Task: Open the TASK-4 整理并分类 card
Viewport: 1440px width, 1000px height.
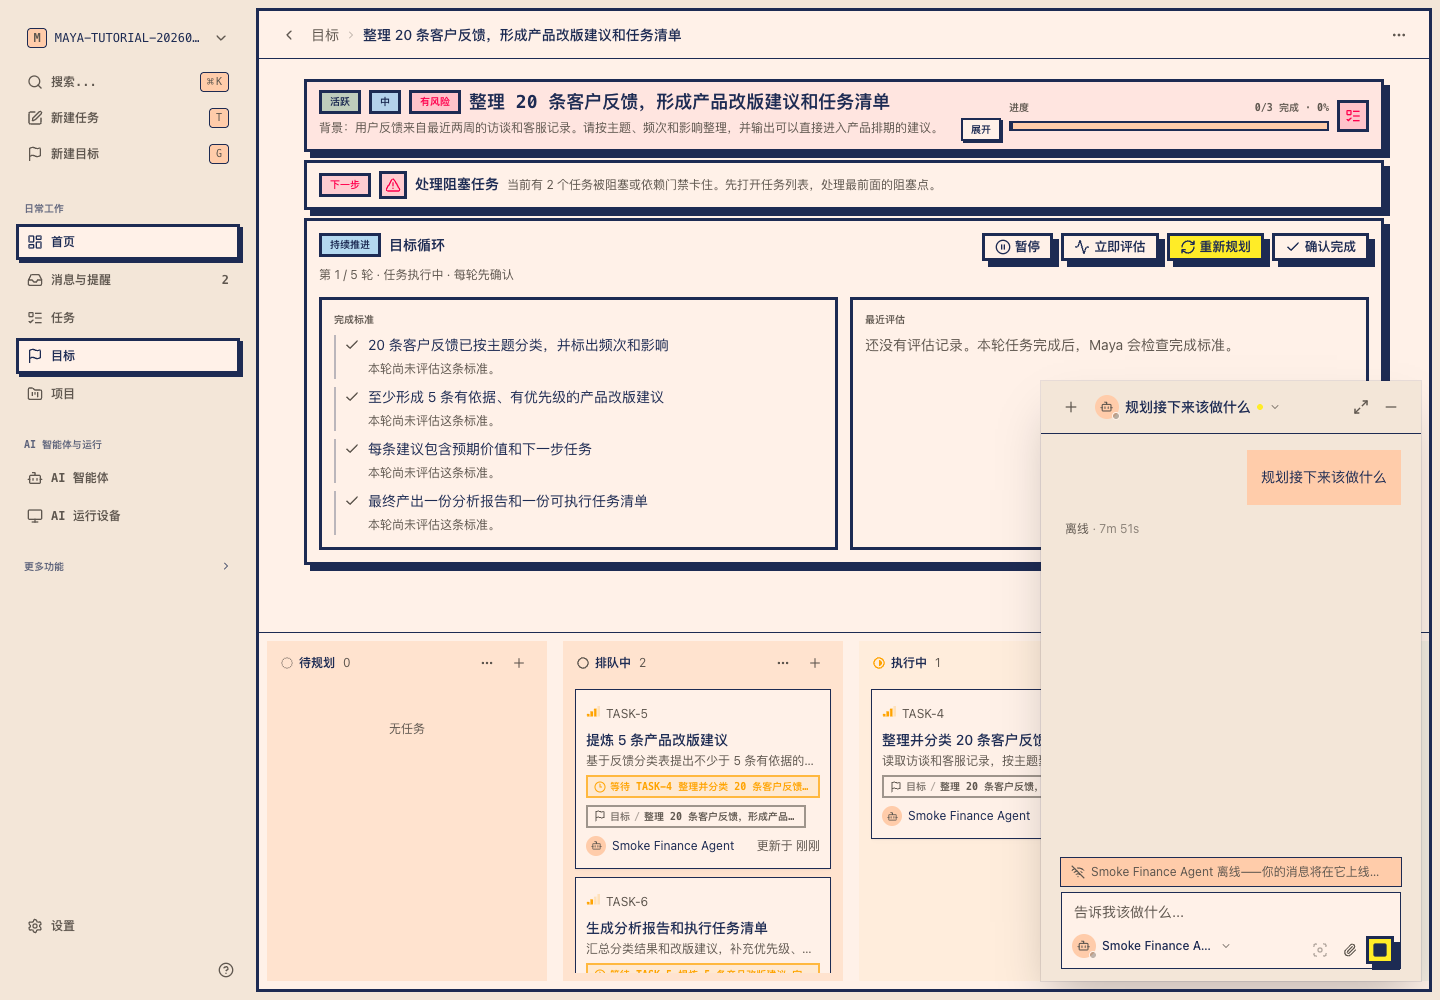Action: pos(956,764)
